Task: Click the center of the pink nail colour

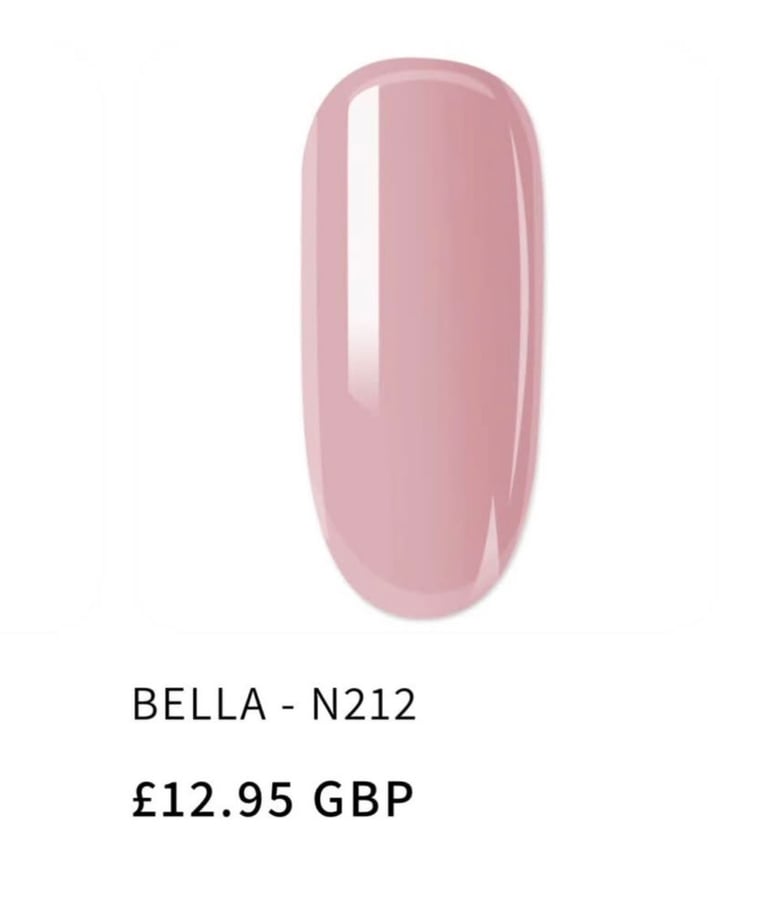Action: point(423,338)
